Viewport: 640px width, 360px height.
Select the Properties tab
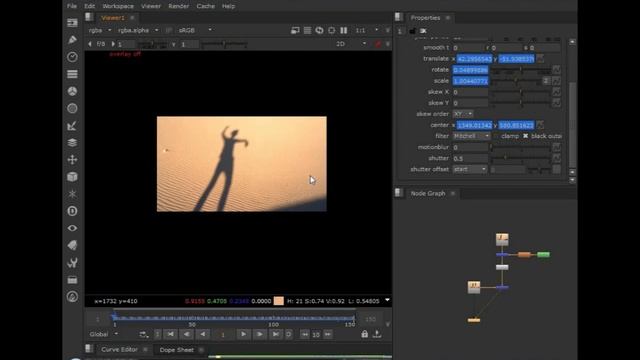coord(425,18)
